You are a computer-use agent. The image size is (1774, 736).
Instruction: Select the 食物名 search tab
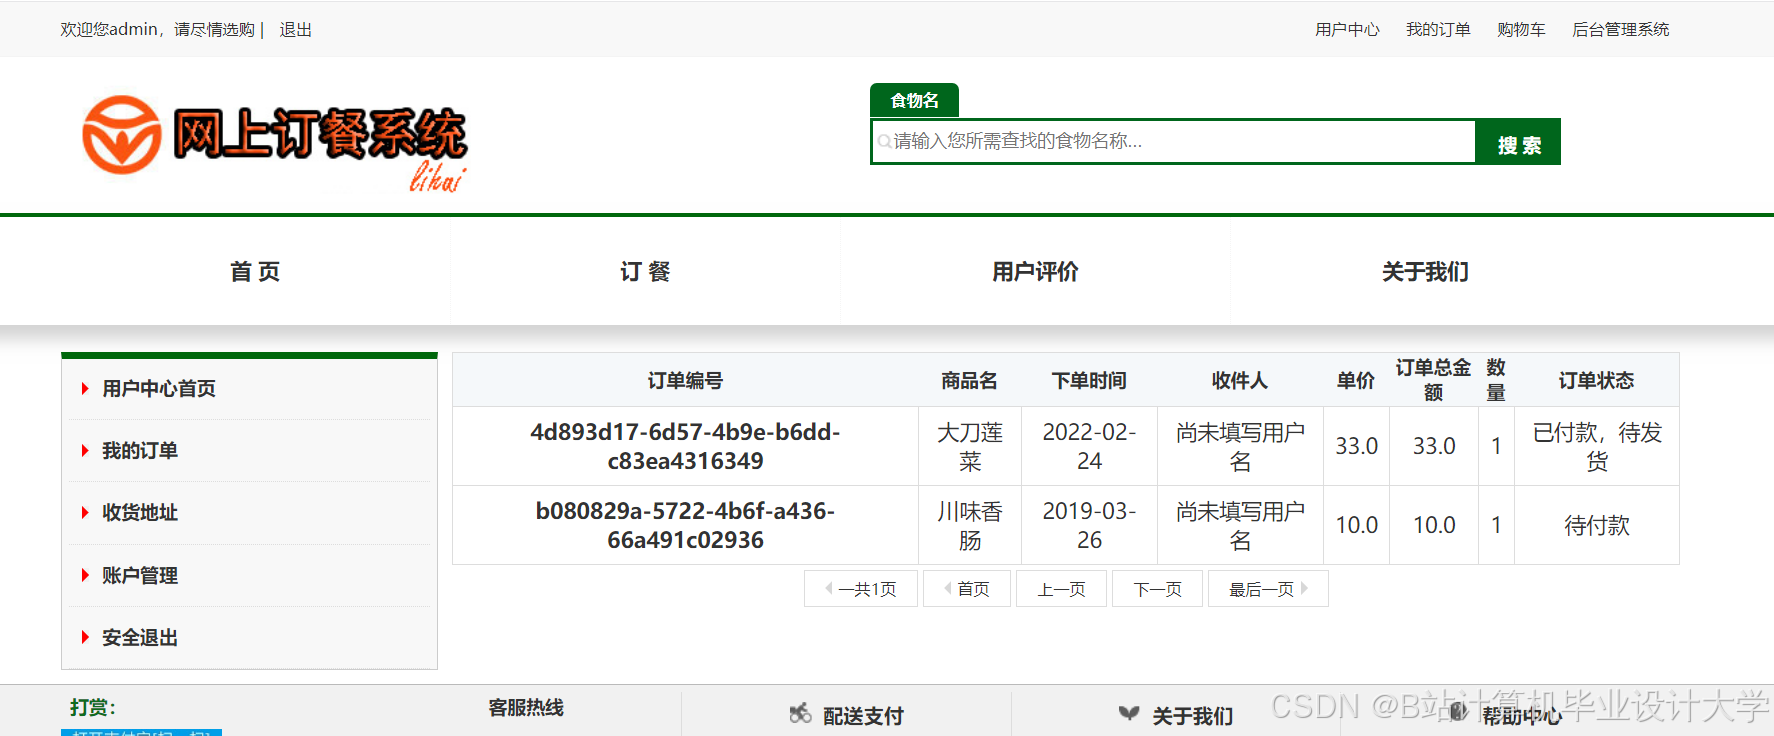coord(914,100)
